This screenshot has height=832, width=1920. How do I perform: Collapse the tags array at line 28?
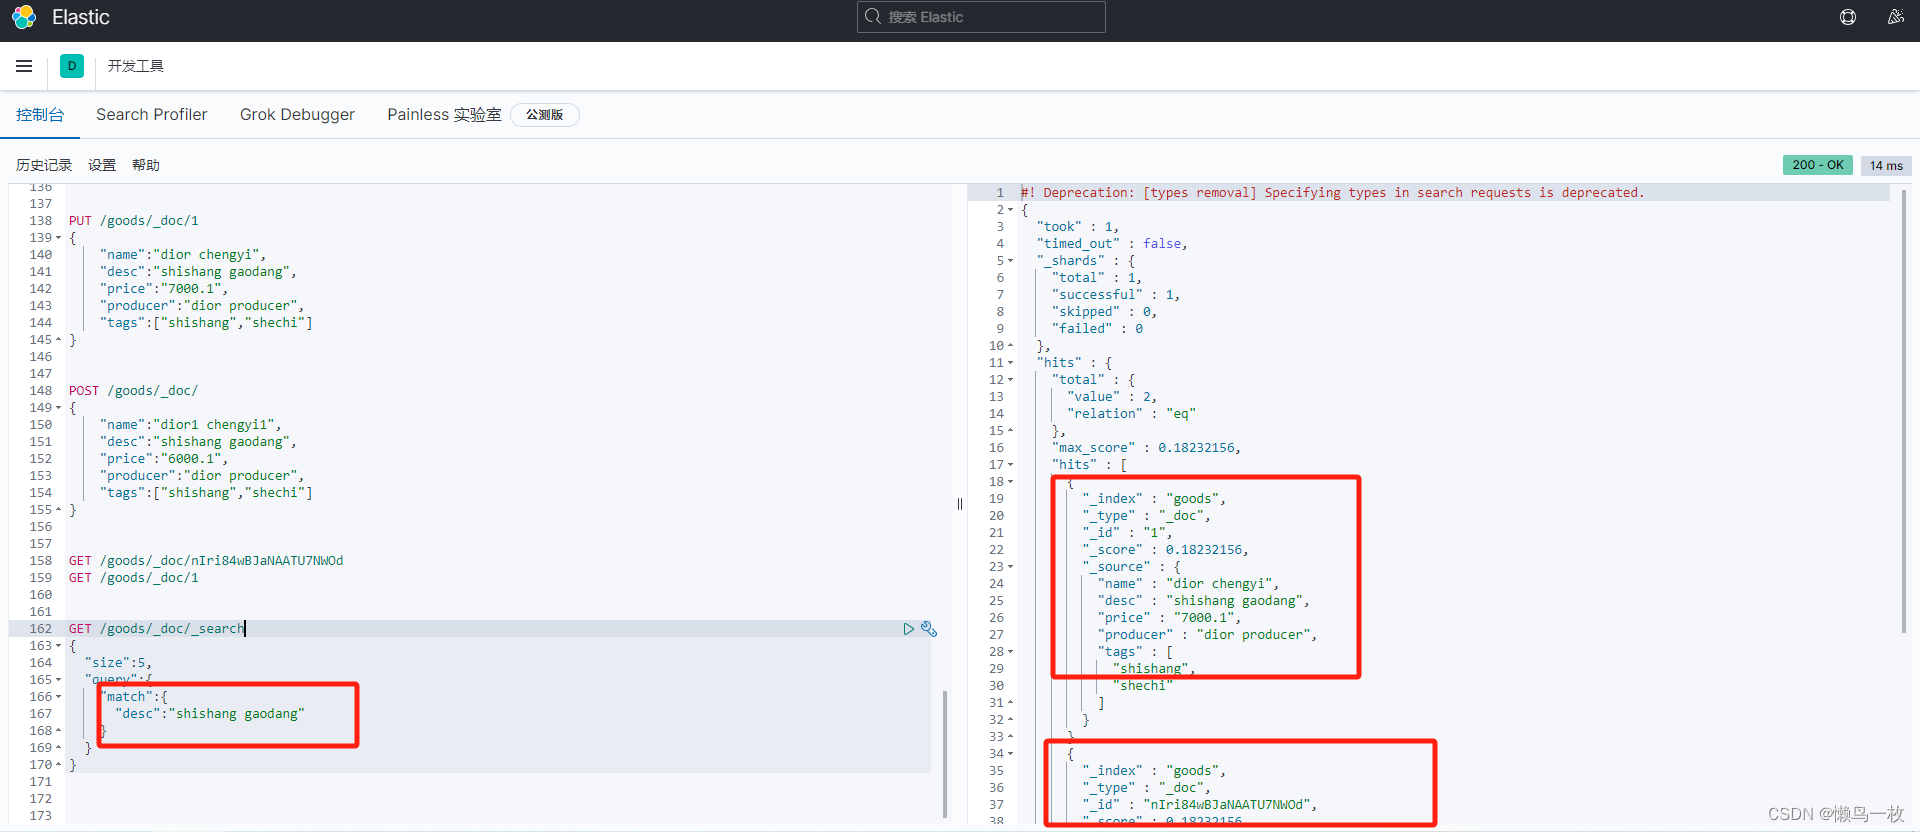click(1010, 652)
